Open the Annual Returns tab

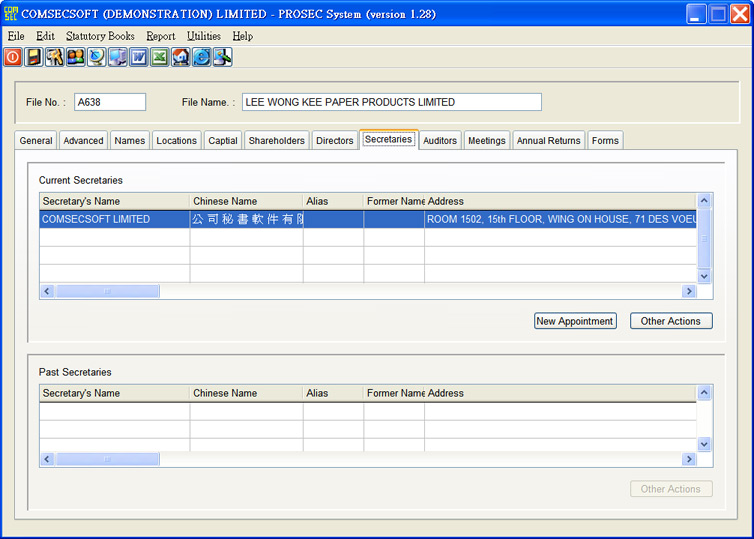coord(548,141)
